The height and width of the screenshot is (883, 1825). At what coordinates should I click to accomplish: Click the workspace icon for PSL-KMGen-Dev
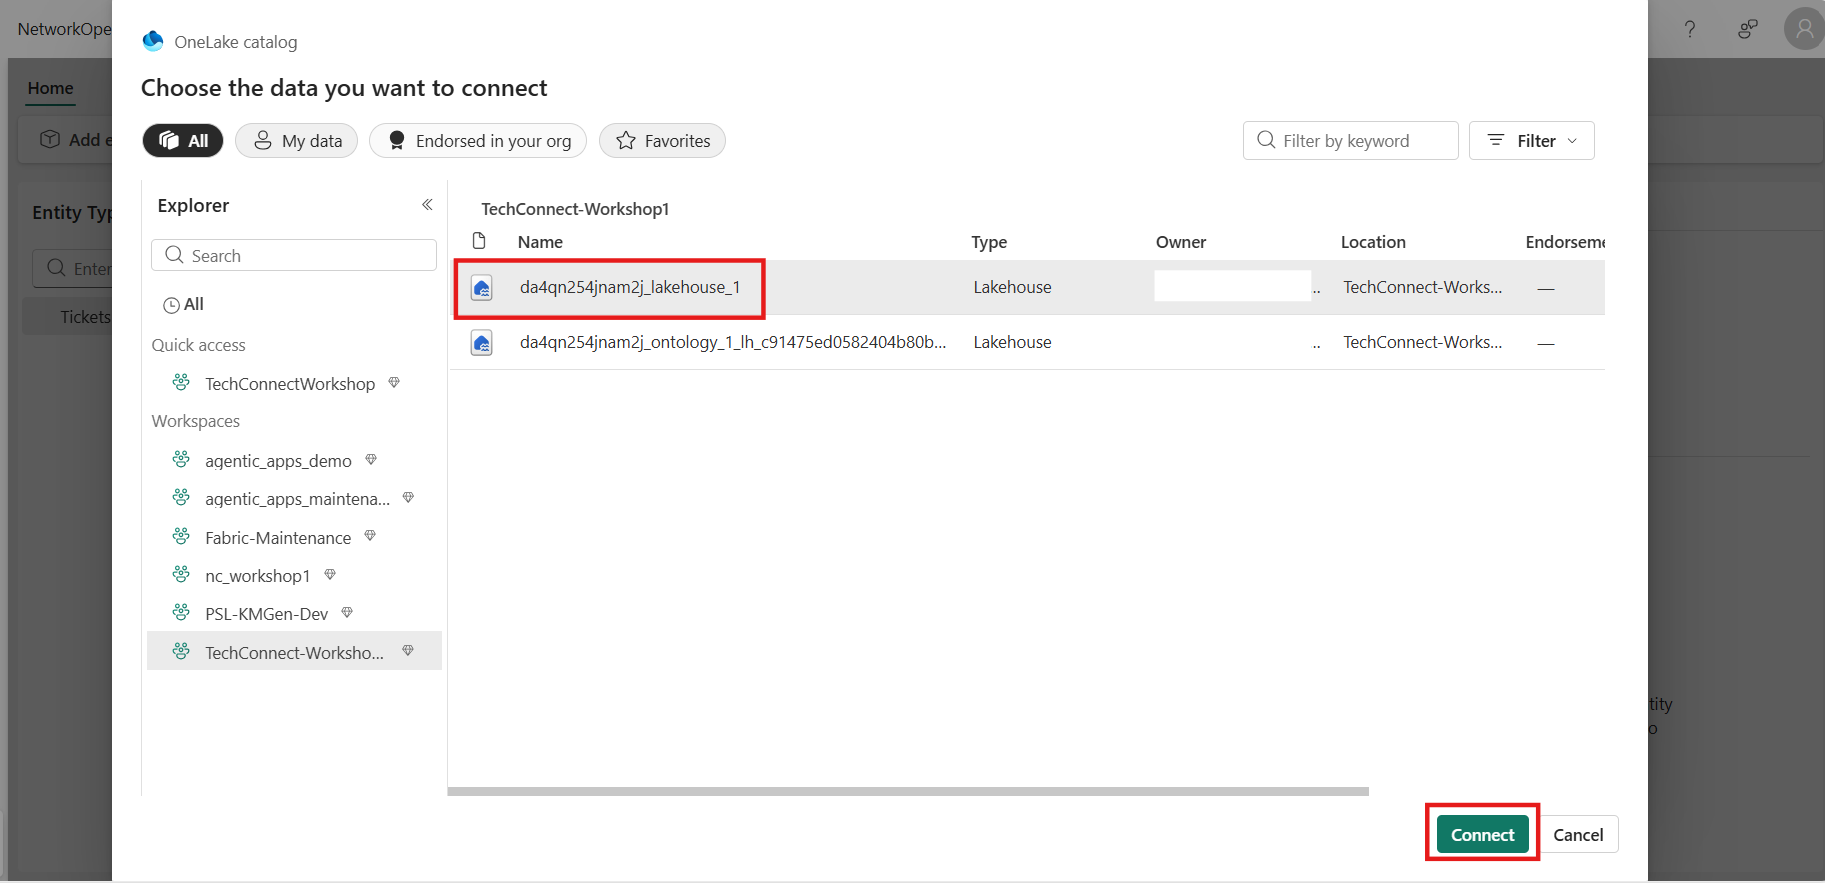tap(181, 612)
